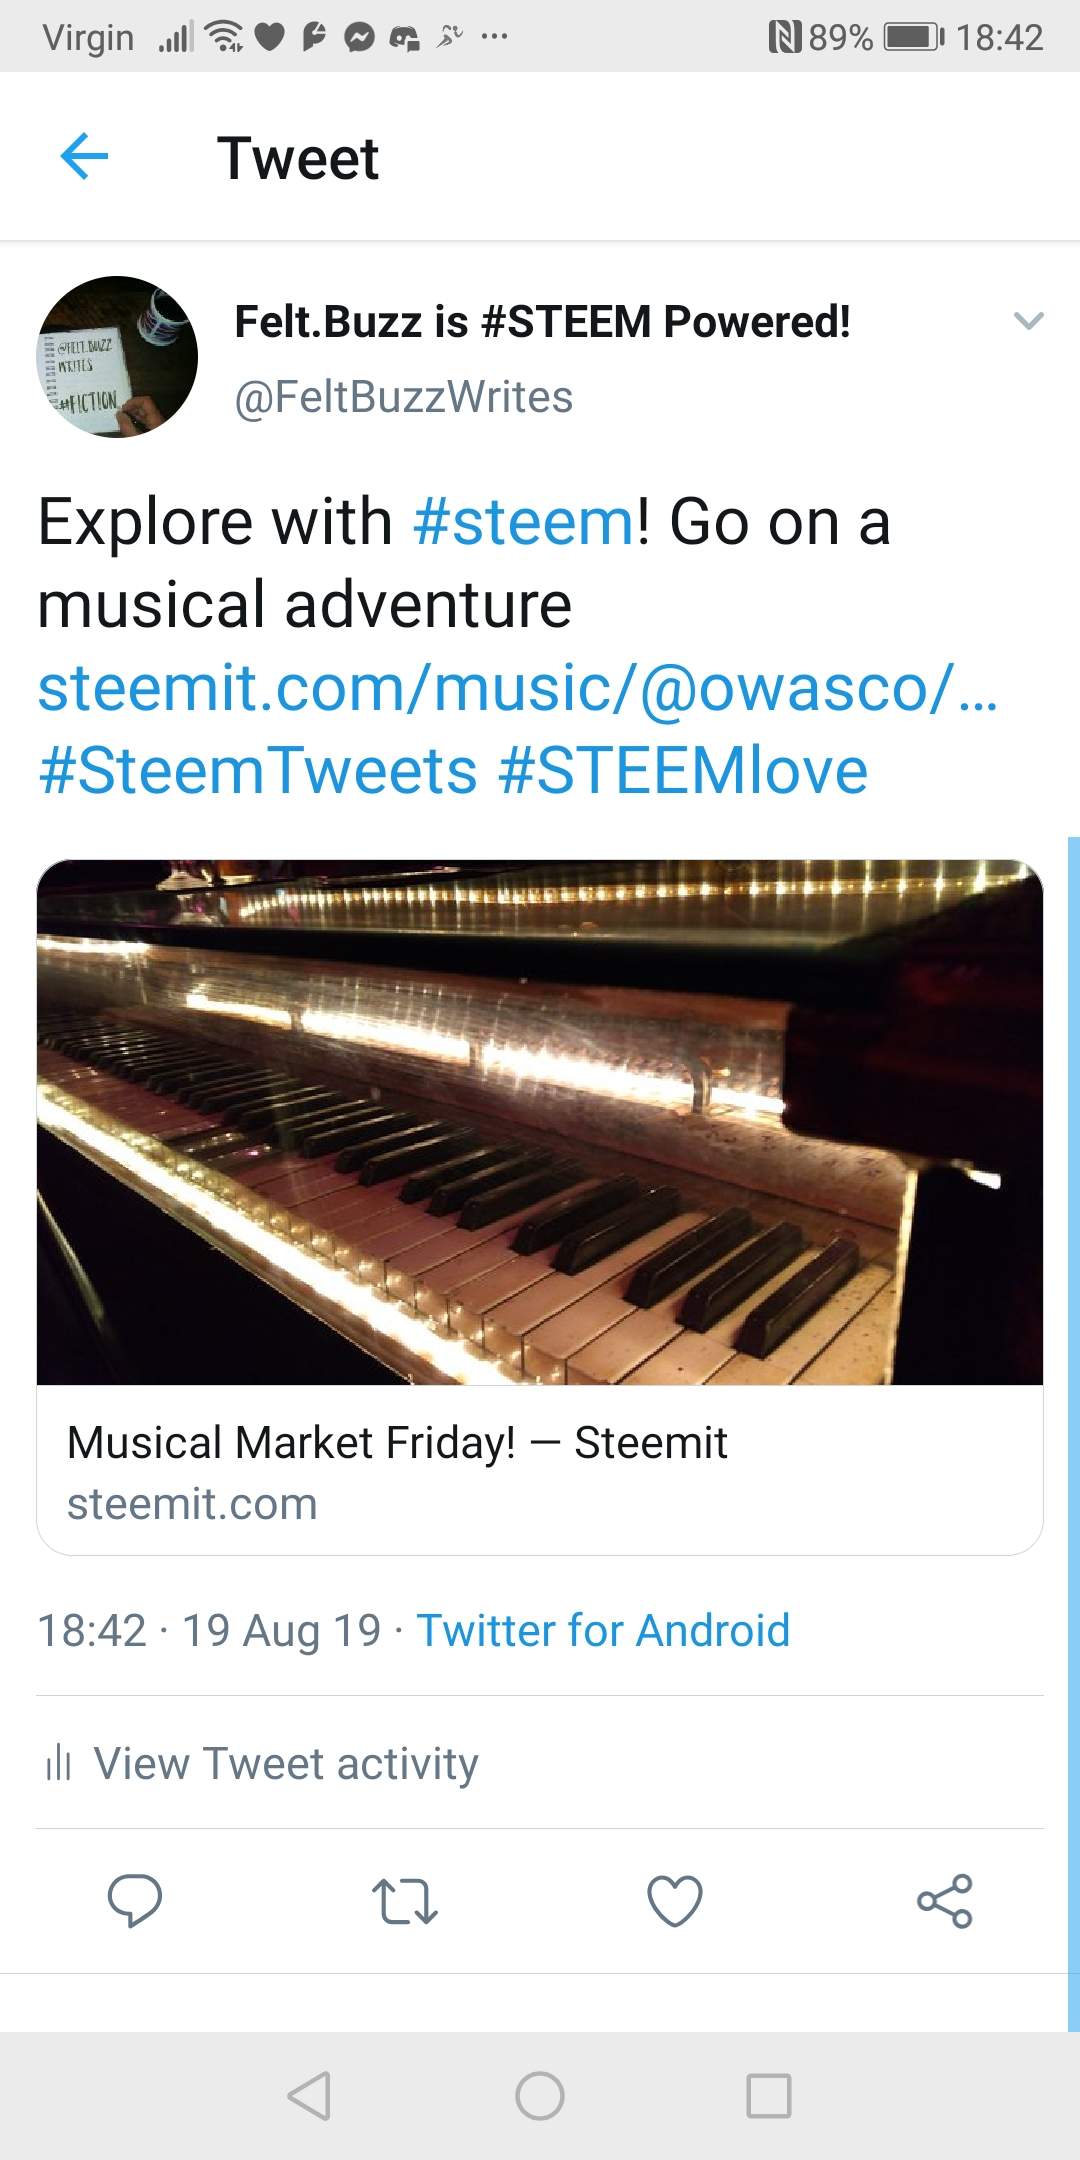
Task: Open the tweet options chevron menu
Action: (x=1028, y=321)
